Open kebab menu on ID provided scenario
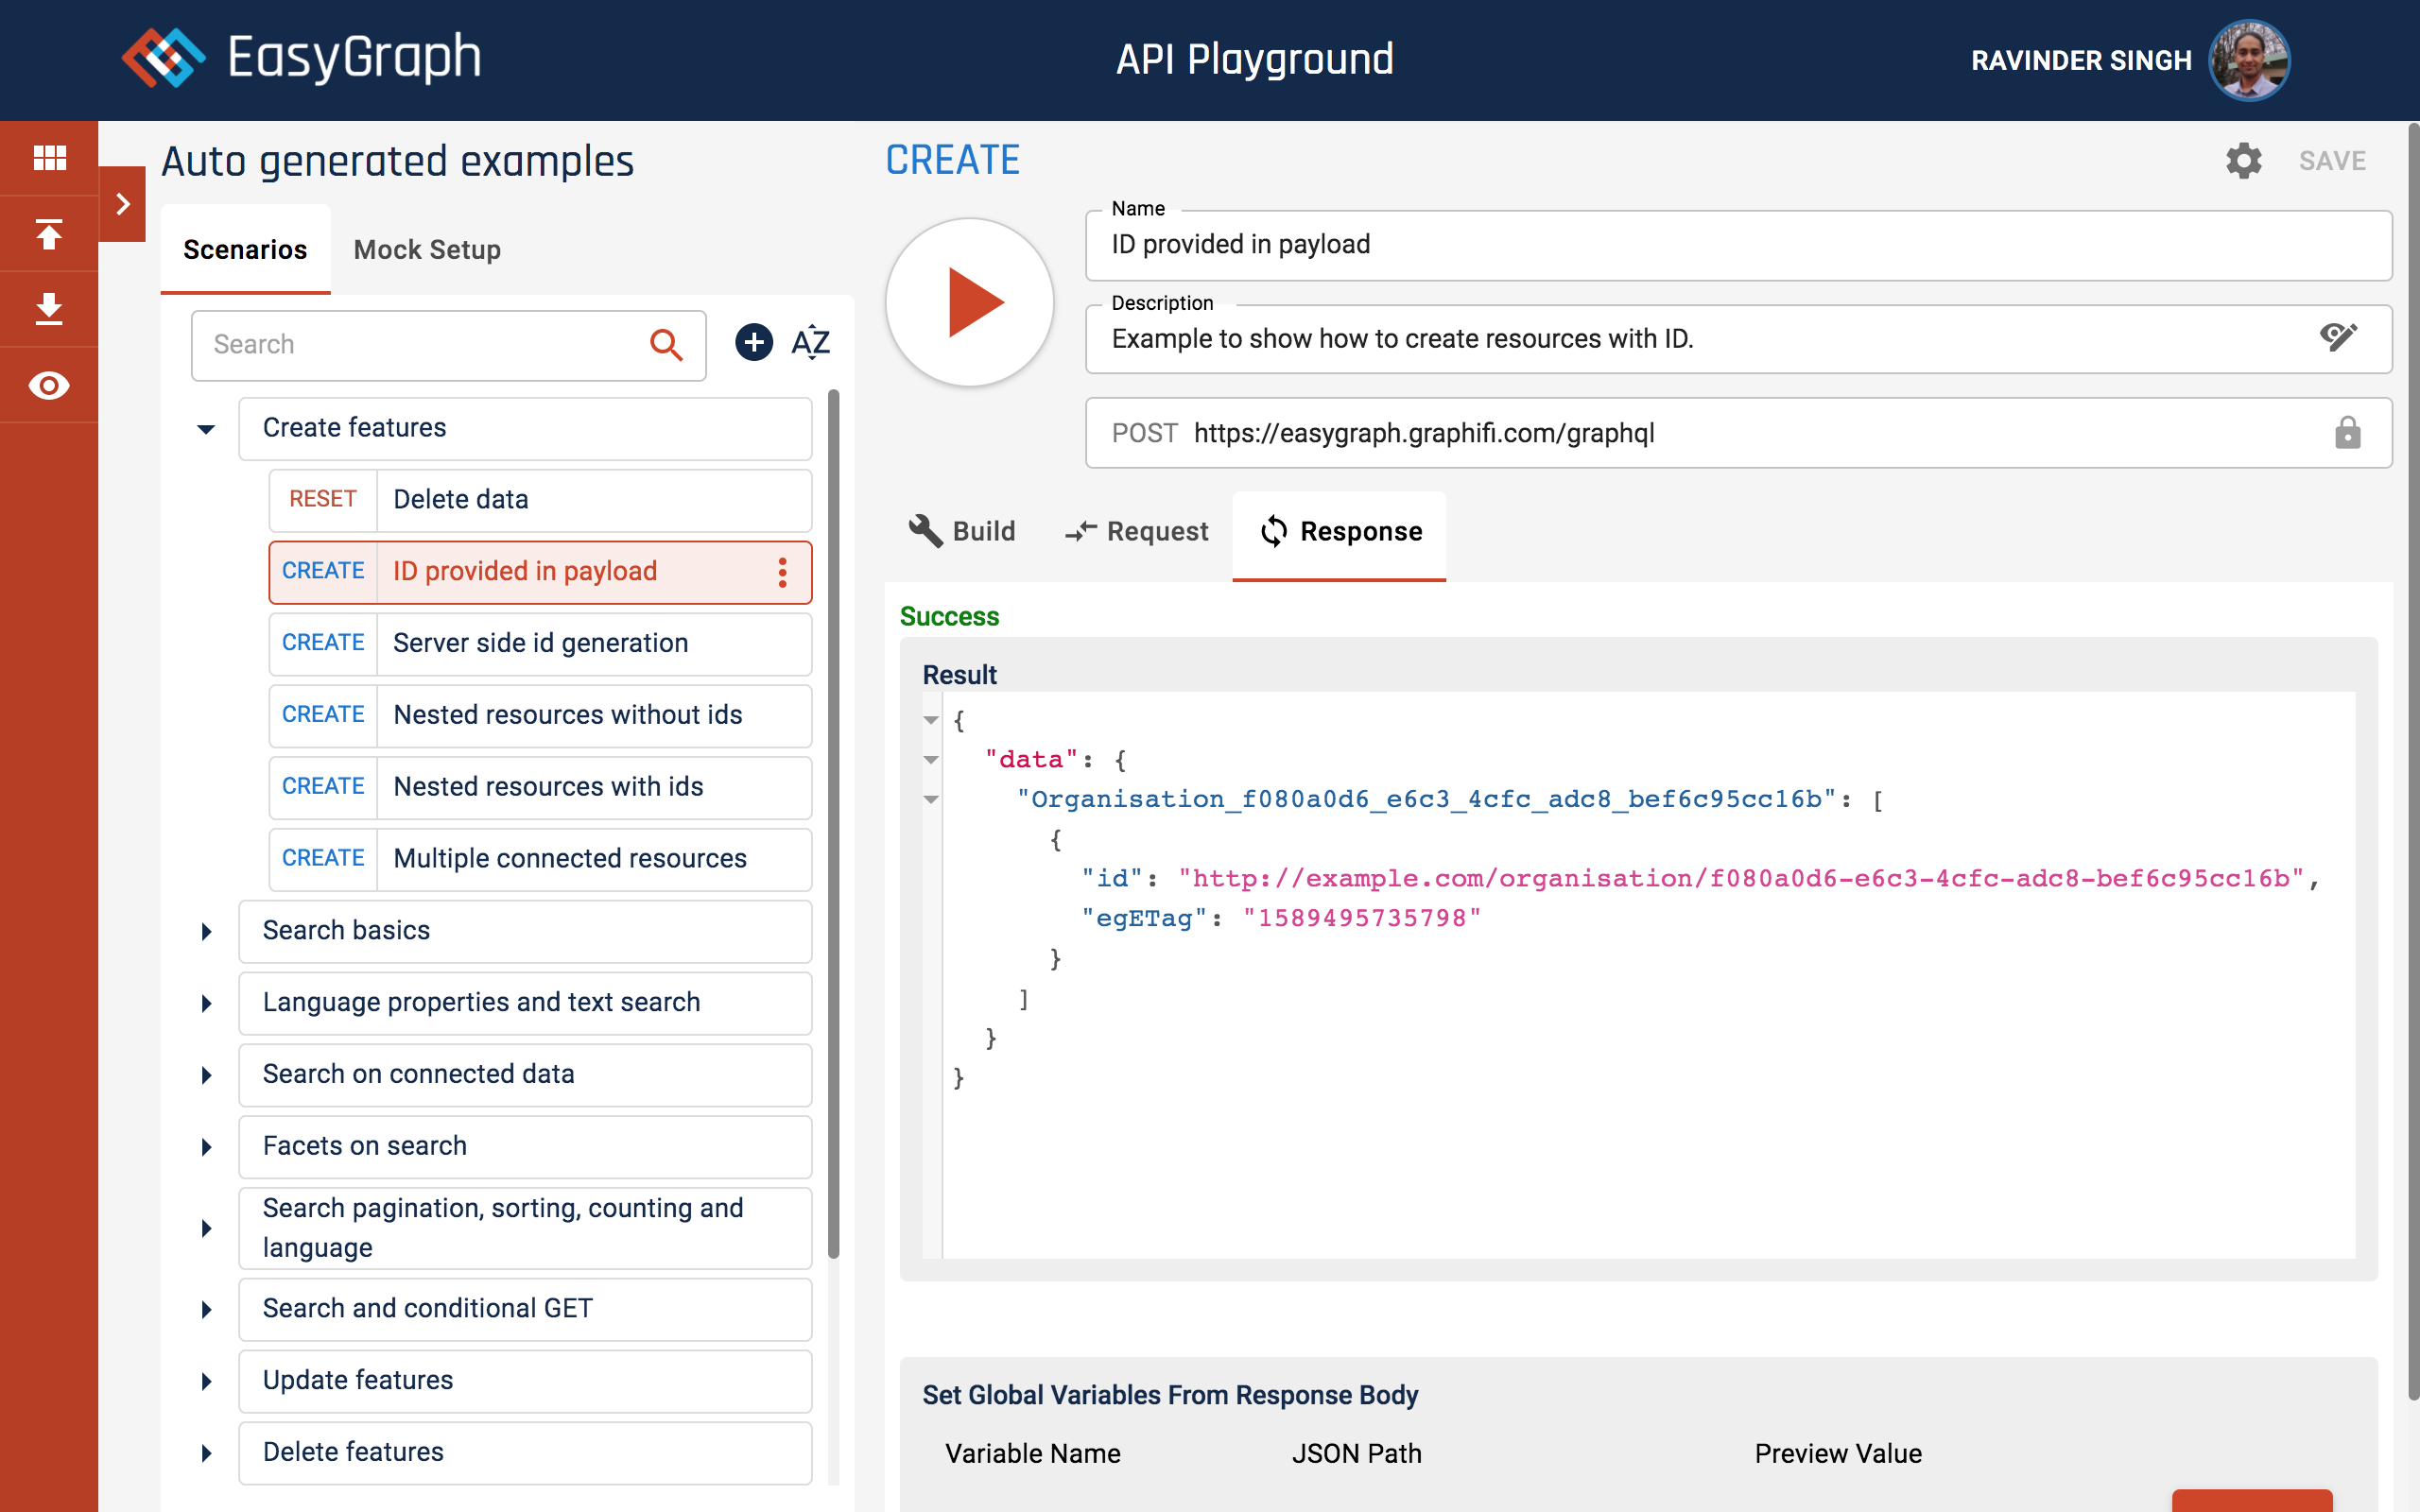This screenshot has height=1512, width=2420. click(x=782, y=572)
